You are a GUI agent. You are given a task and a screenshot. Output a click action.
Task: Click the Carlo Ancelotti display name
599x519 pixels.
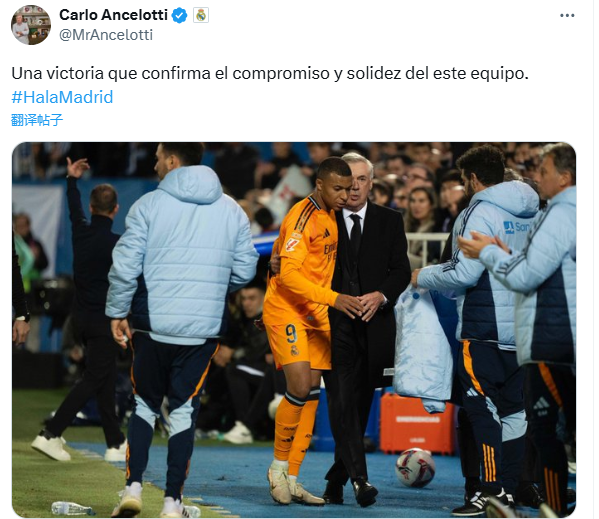point(113,15)
